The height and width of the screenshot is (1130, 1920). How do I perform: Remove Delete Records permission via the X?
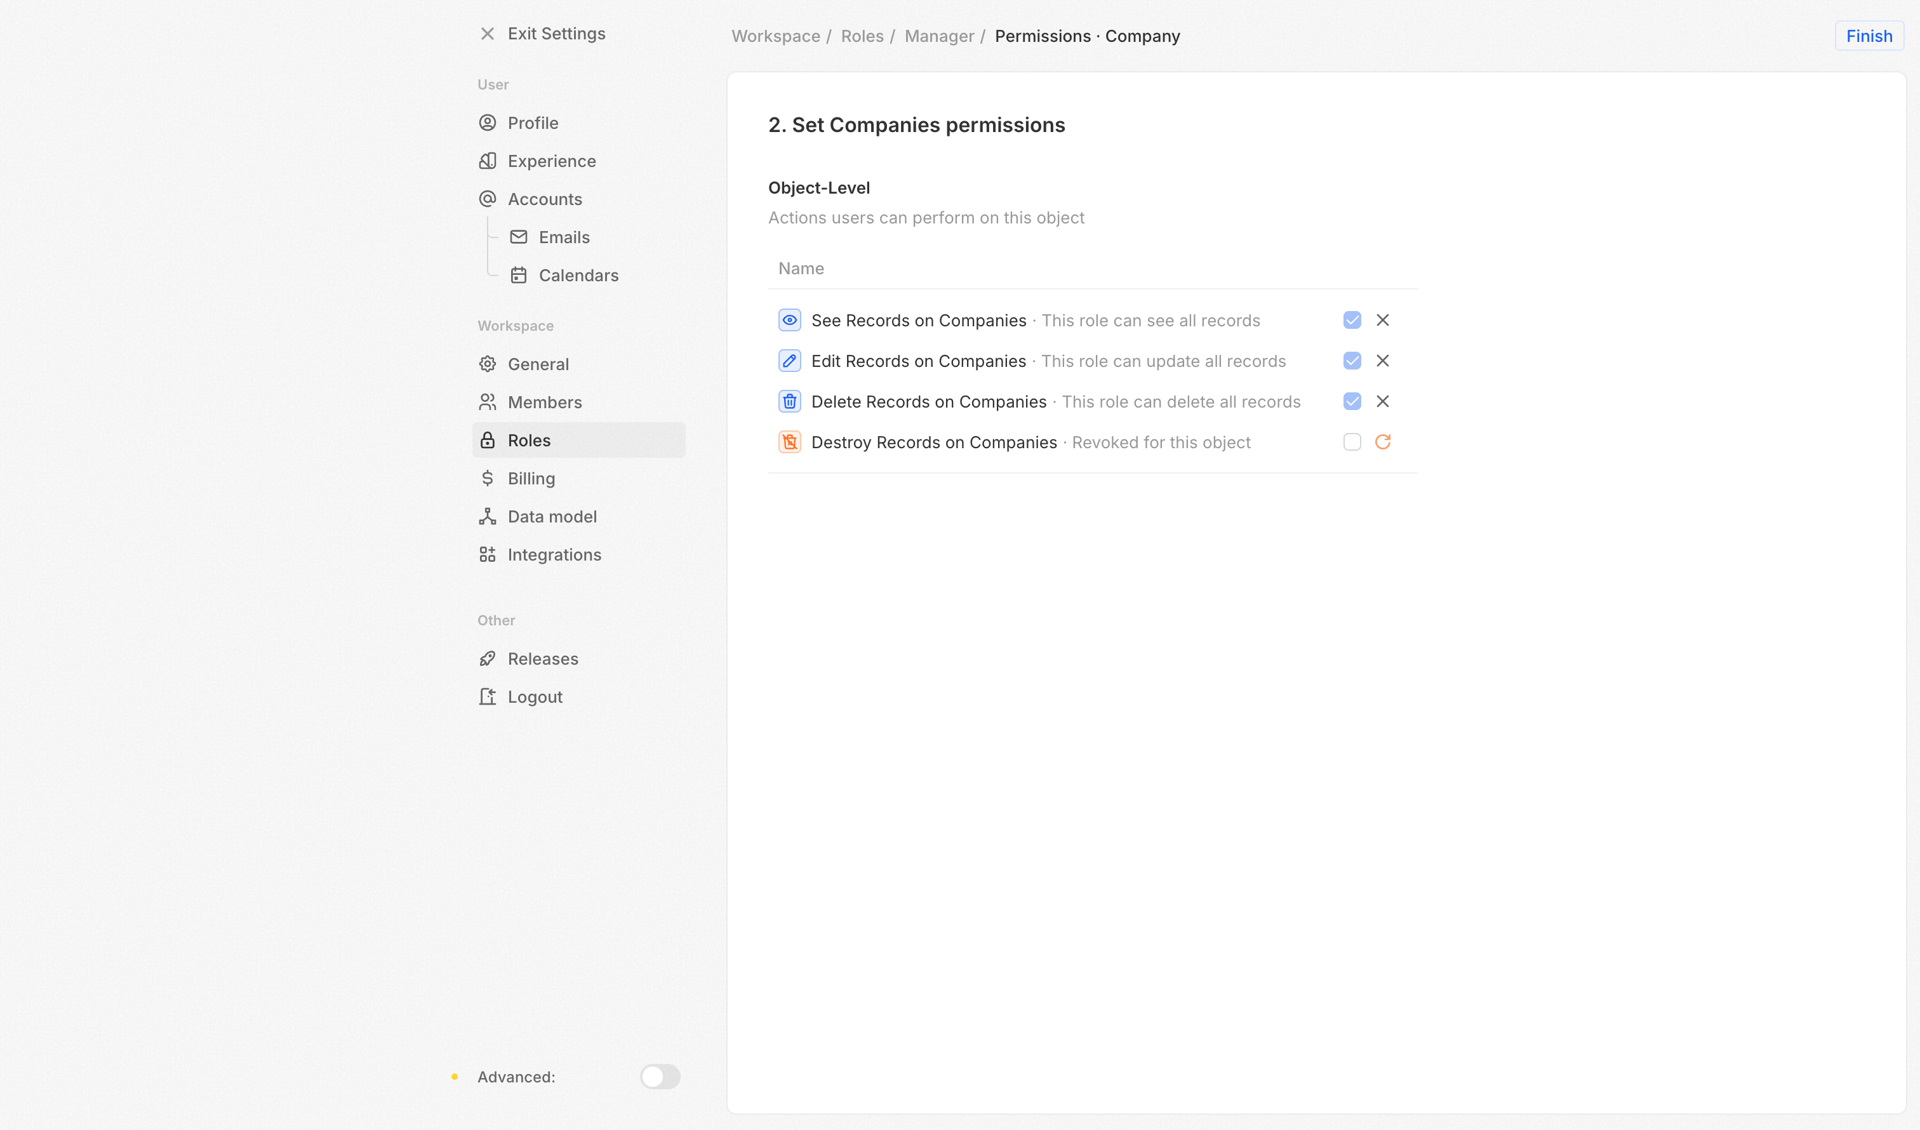click(1383, 401)
